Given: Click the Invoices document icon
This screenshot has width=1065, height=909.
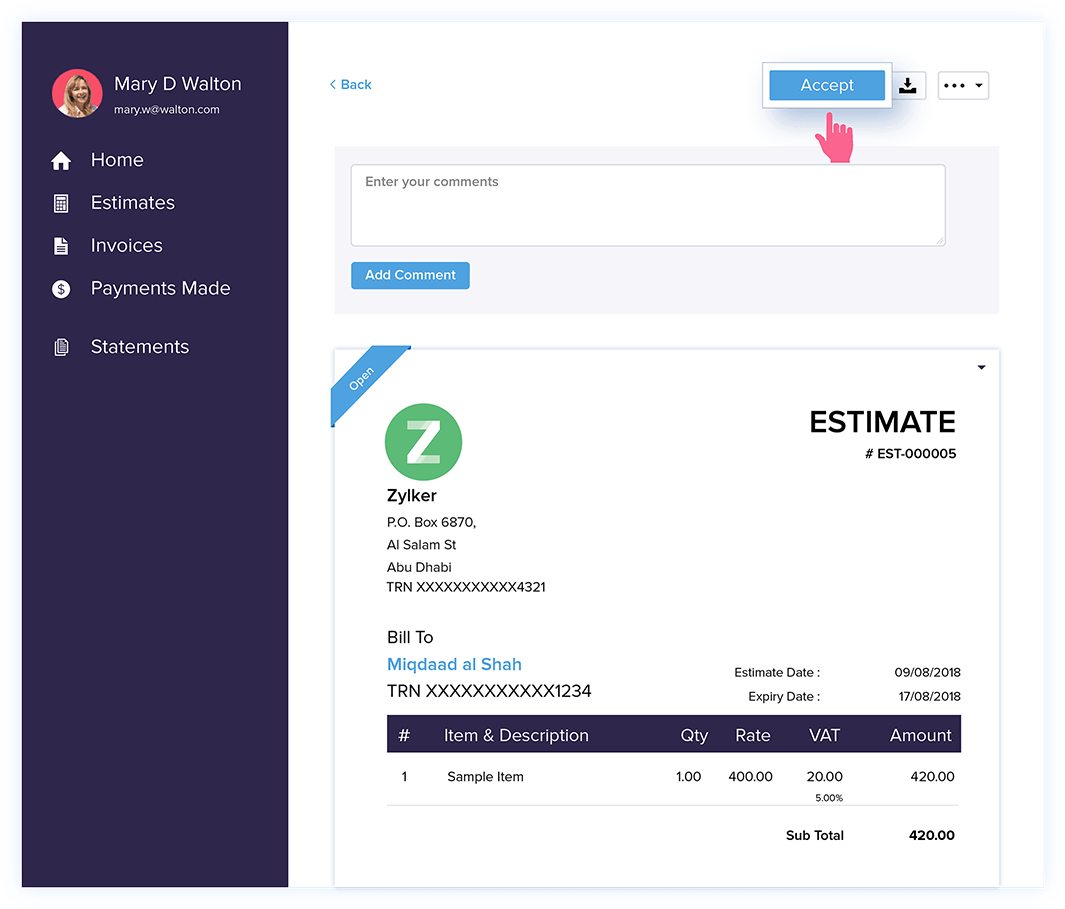Looking at the screenshot, I should click(61, 246).
